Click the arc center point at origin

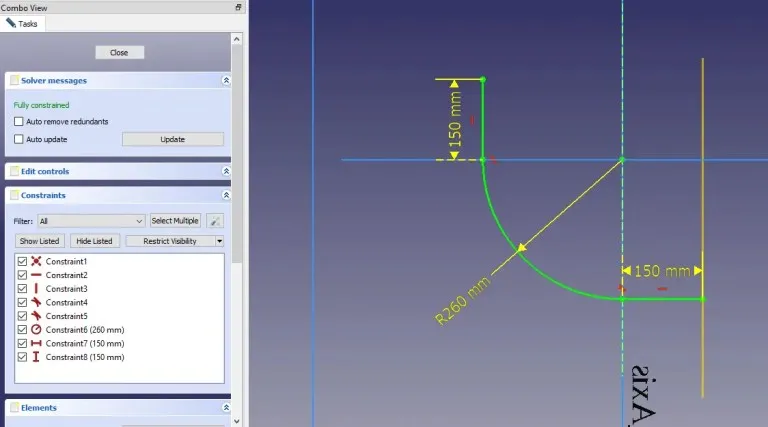pyautogui.click(x=623, y=160)
